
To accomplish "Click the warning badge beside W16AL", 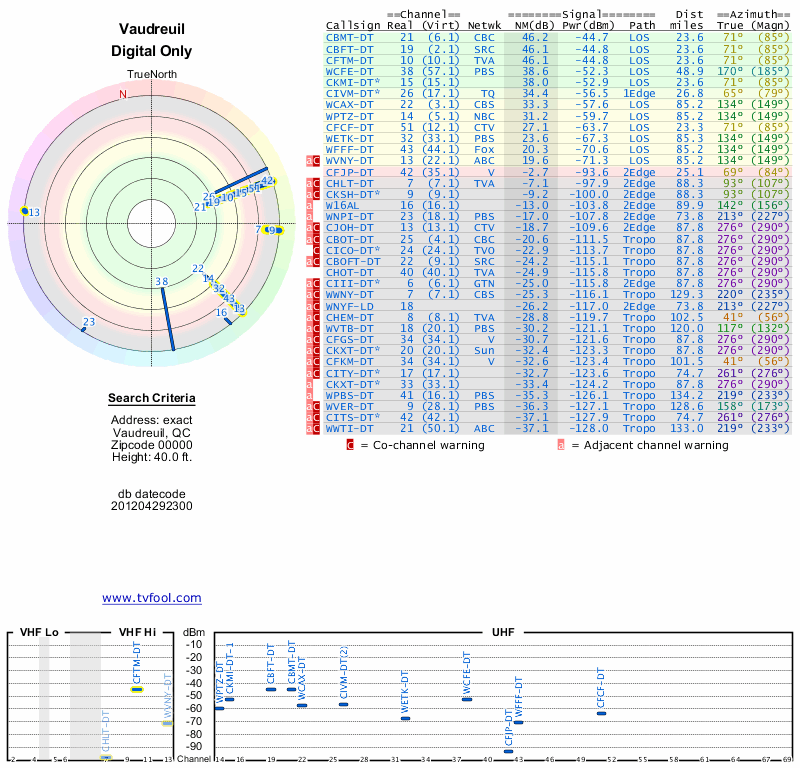I will (309, 206).
